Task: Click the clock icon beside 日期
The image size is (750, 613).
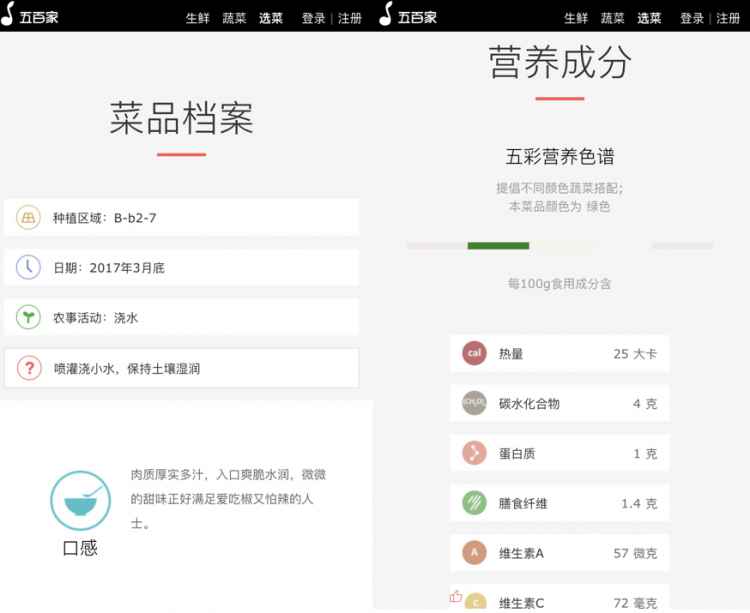Action: coord(28,267)
